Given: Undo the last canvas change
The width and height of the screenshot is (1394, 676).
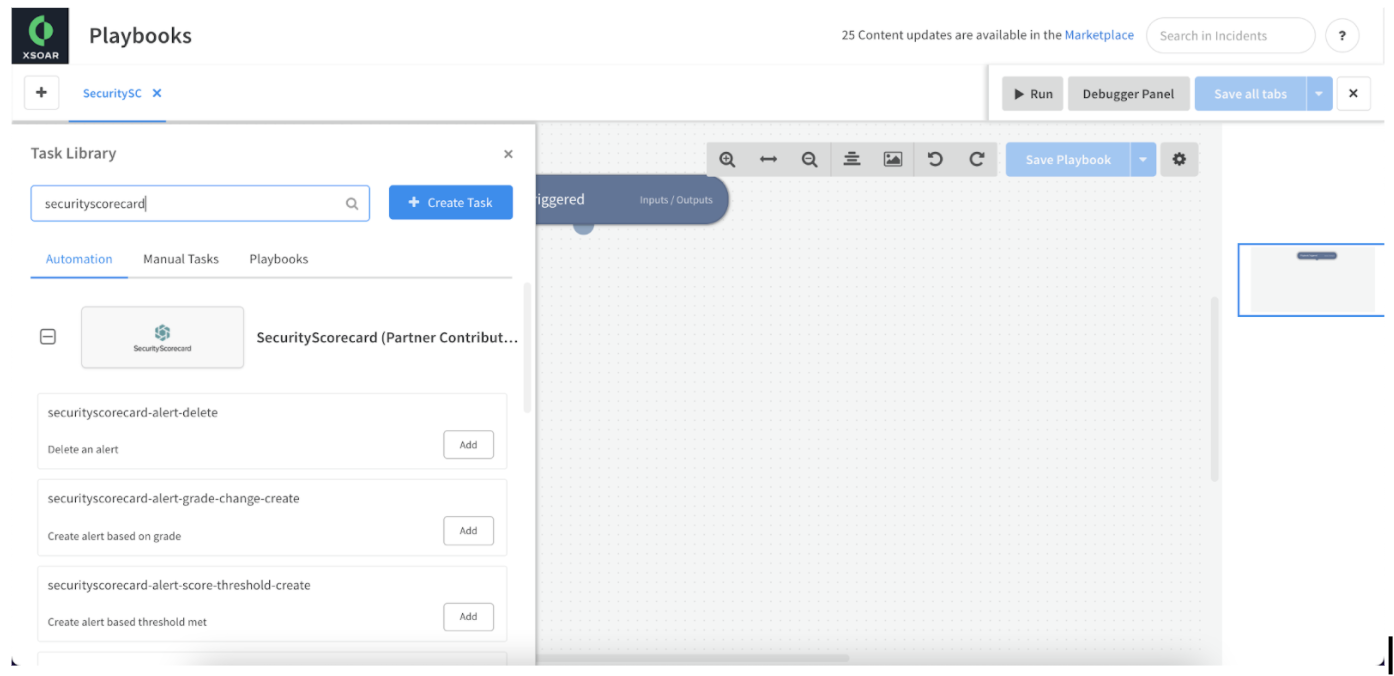Looking at the screenshot, I should tap(935, 159).
